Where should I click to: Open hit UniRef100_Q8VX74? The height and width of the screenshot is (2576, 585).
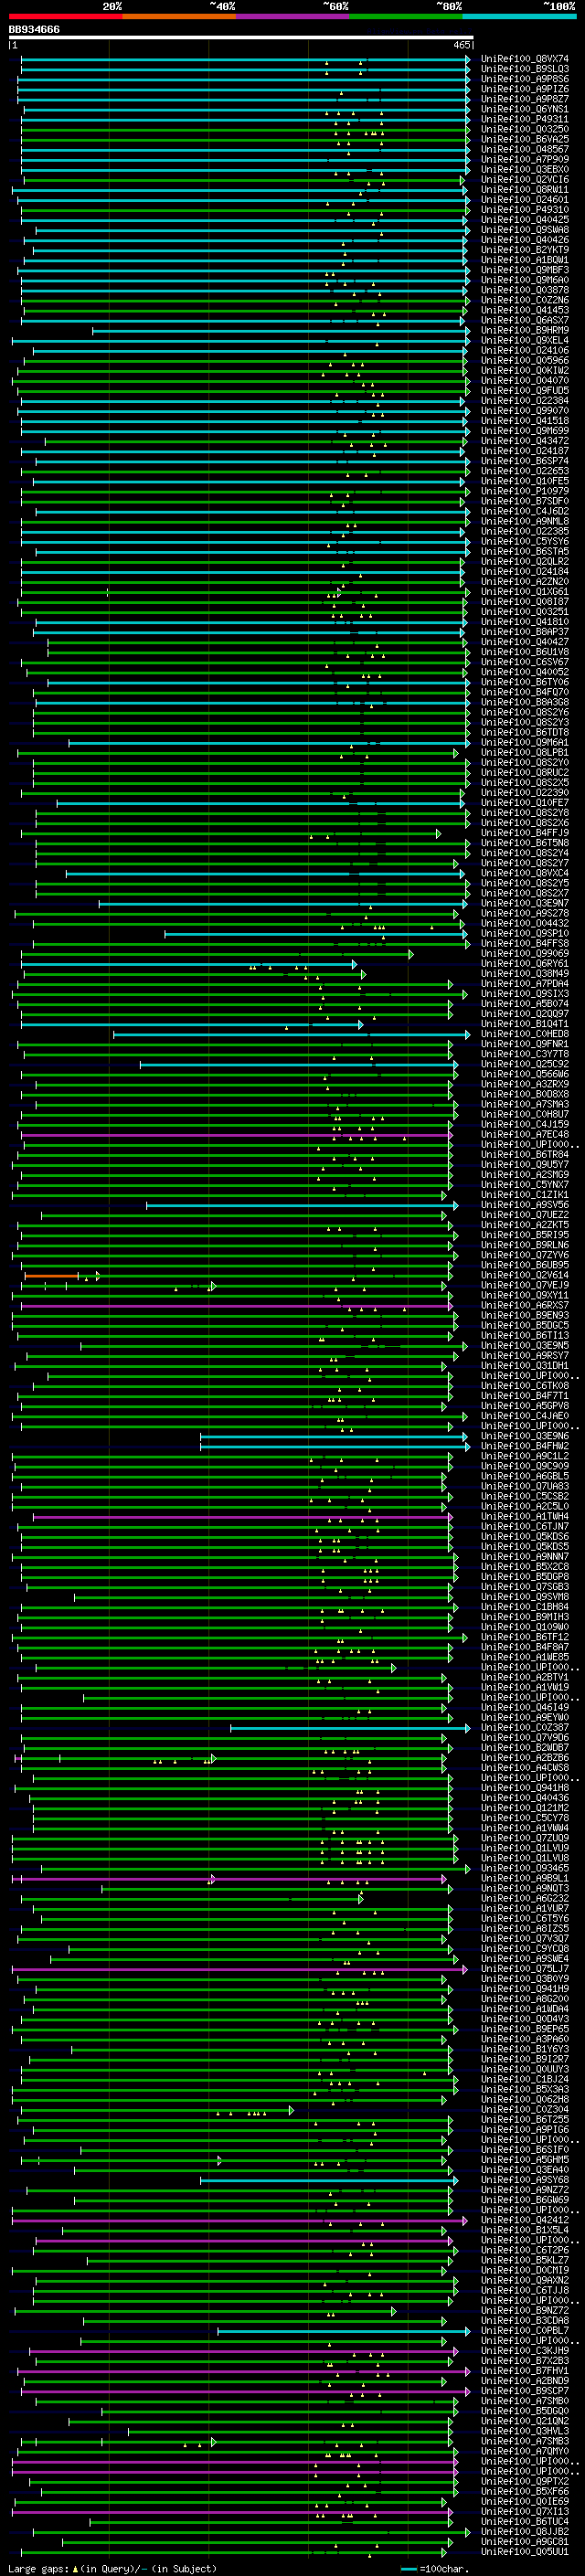[x=525, y=59]
